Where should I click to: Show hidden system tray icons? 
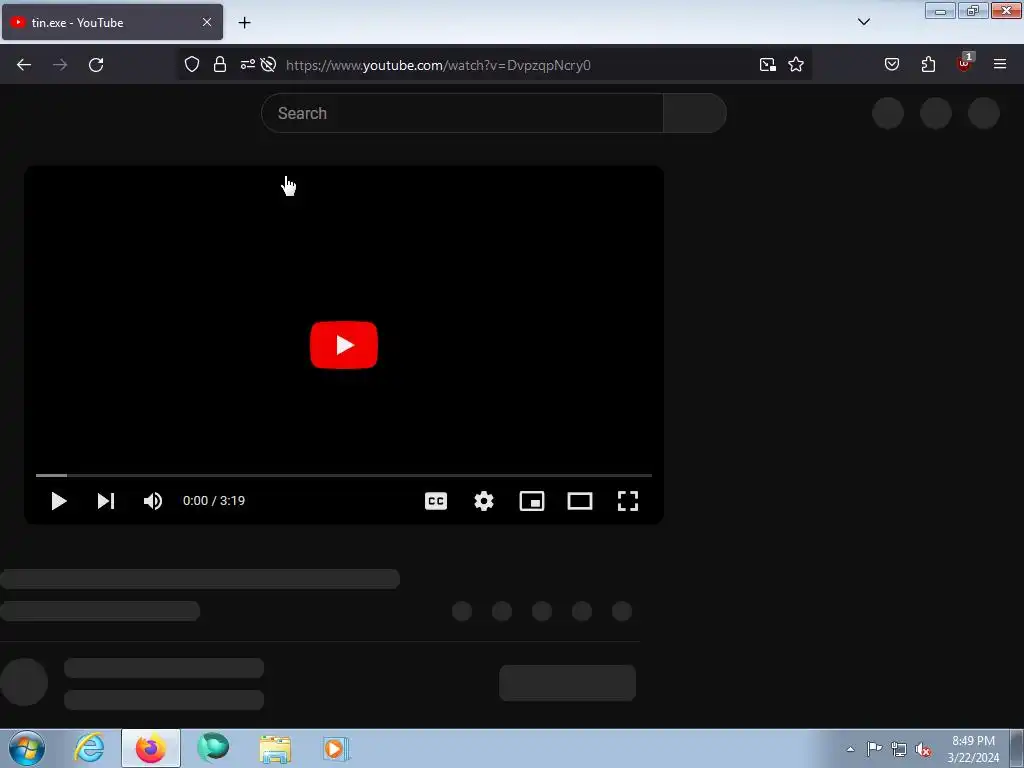(x=850, y=749)
